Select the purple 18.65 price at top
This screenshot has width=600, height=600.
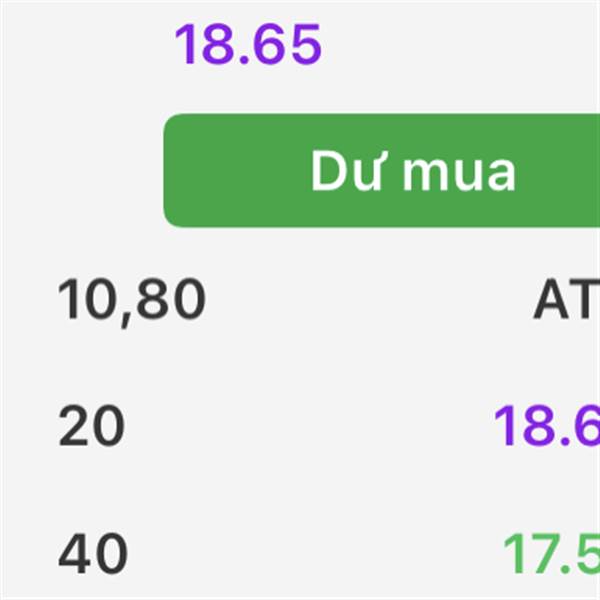tap(248, 45)
